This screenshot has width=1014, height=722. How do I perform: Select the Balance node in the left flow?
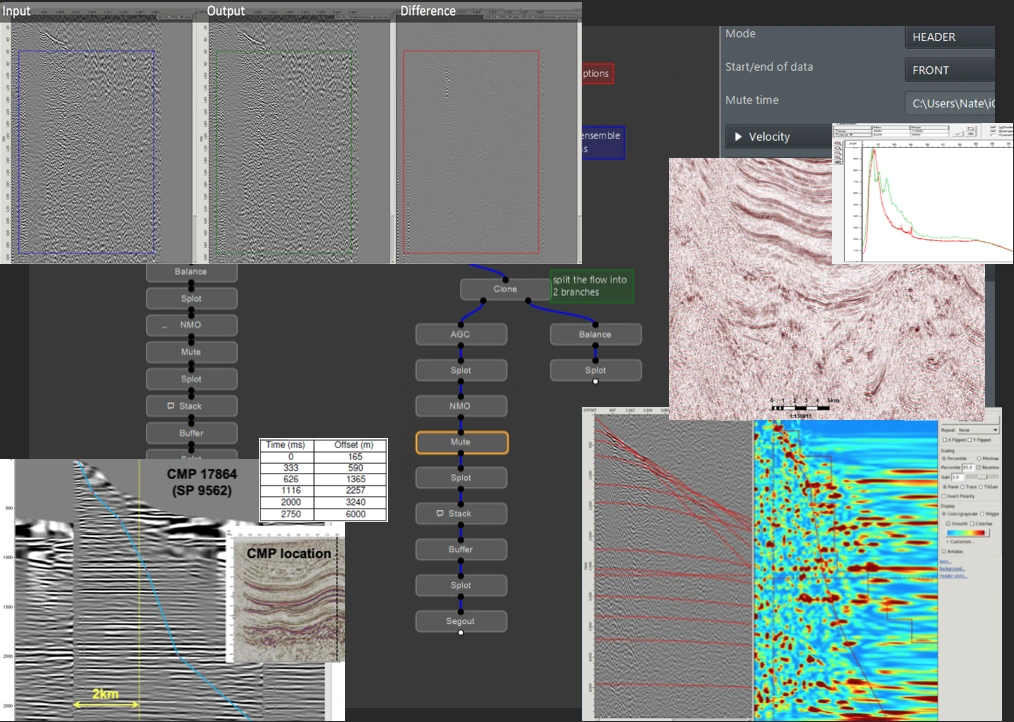pyautogui.click(x=191, y=272)
